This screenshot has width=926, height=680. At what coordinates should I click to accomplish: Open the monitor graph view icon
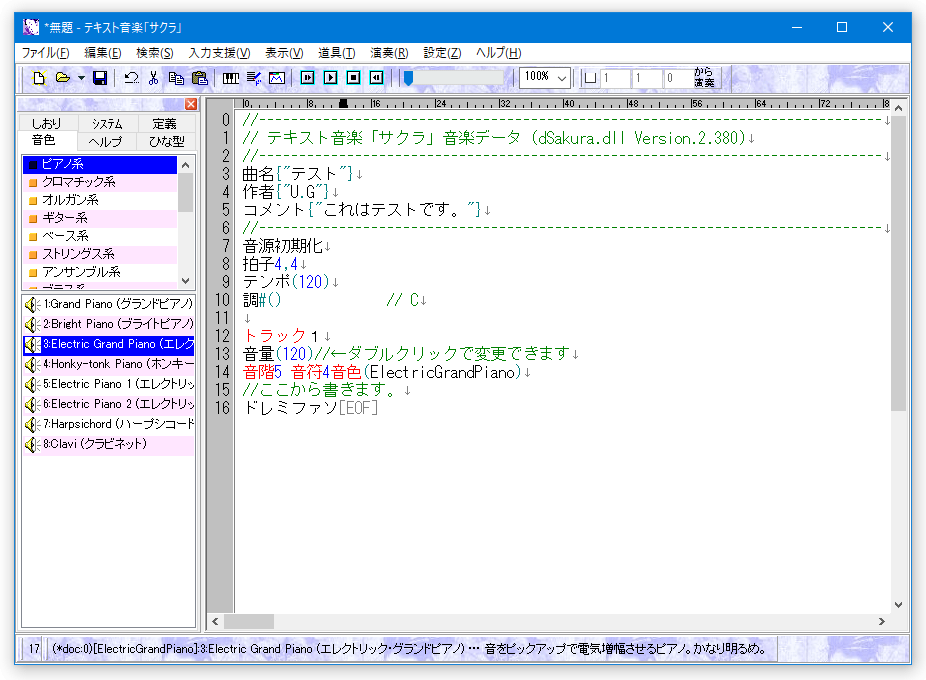(277, 78)
